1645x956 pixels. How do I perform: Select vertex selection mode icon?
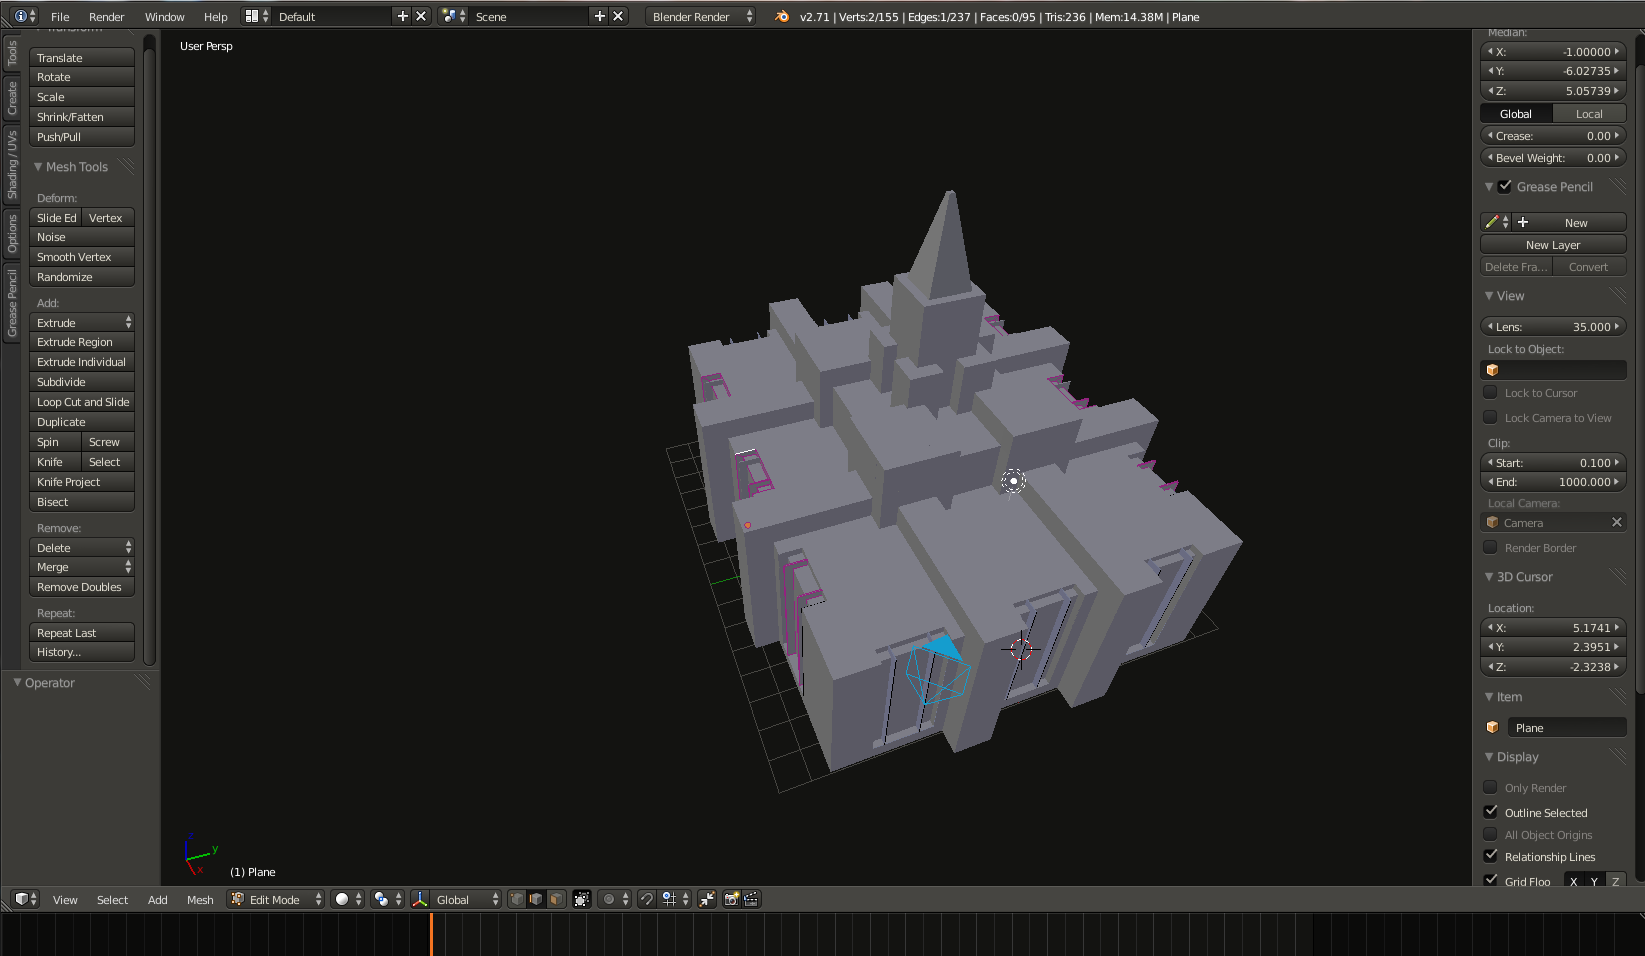coord(517,899)
